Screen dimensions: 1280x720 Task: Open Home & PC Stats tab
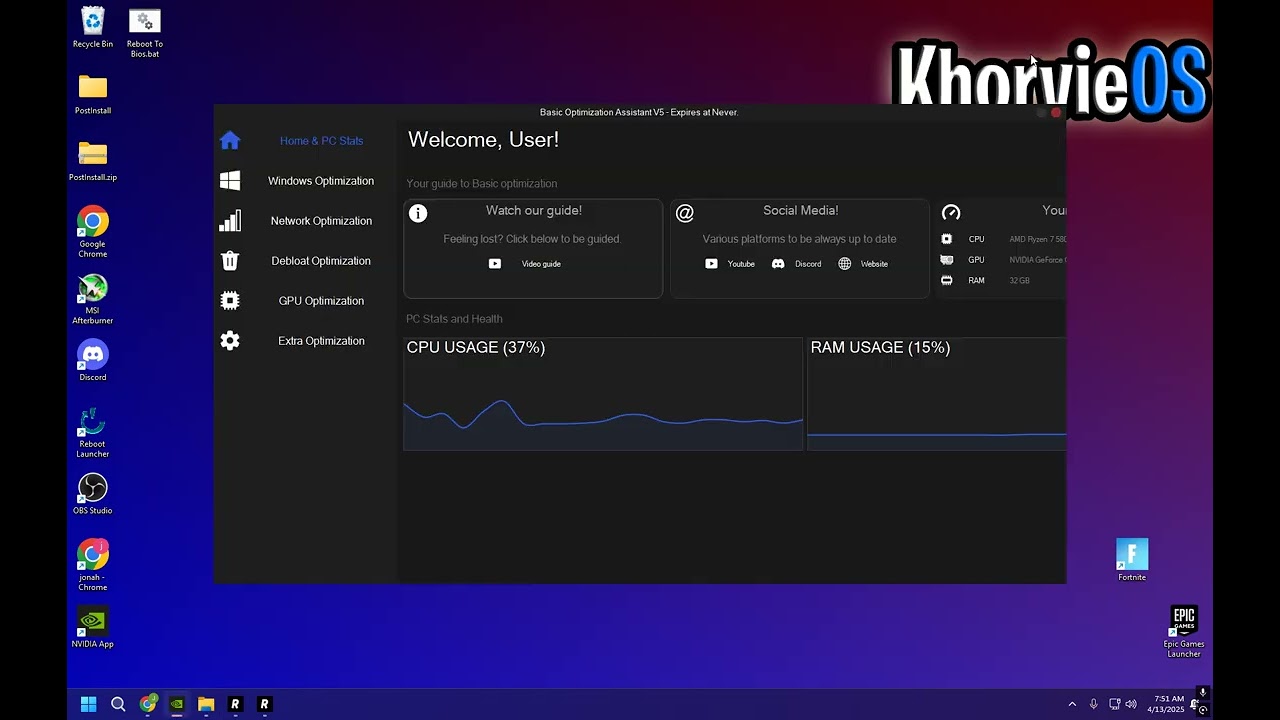pos(321,141)
